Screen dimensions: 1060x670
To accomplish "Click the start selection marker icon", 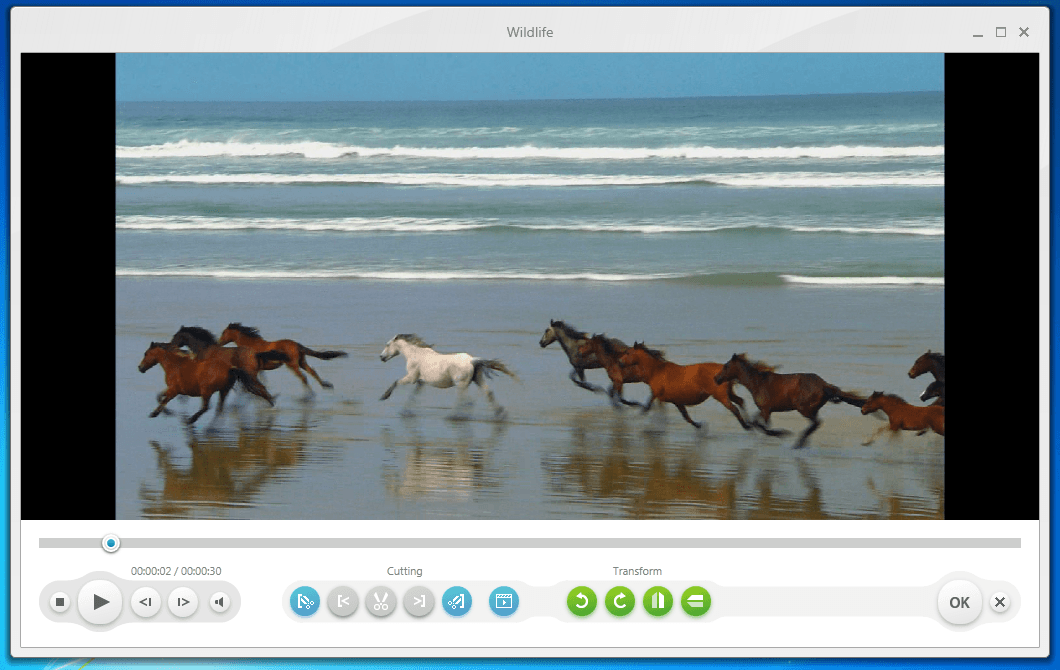I will point(305,601).
